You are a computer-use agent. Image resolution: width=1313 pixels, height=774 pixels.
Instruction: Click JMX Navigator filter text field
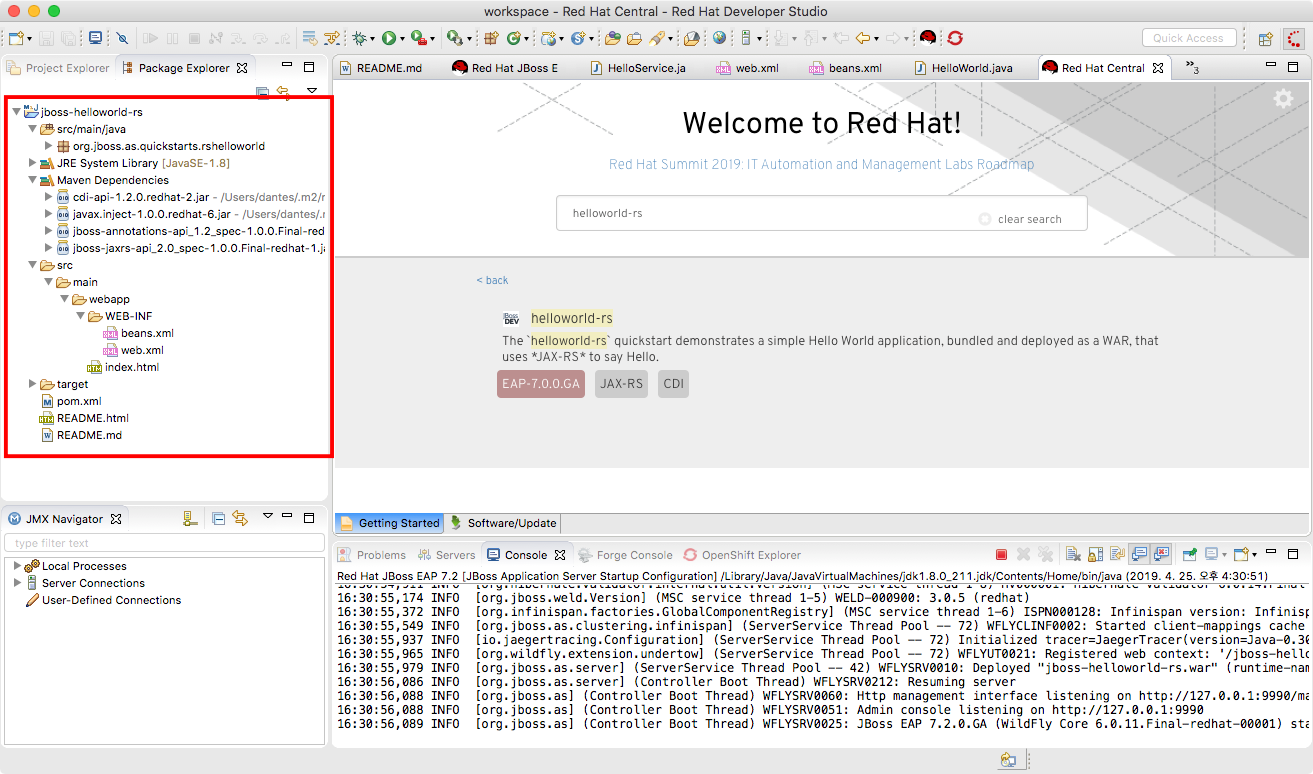coord(164,543)
